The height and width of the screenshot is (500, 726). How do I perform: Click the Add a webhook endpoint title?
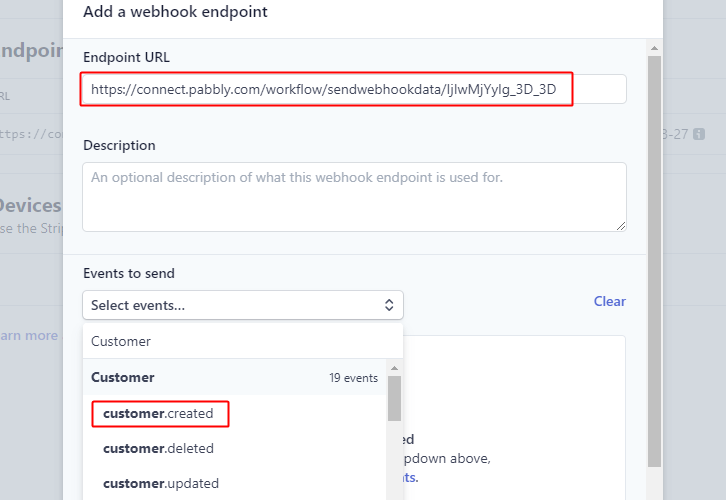coord(175,13)
